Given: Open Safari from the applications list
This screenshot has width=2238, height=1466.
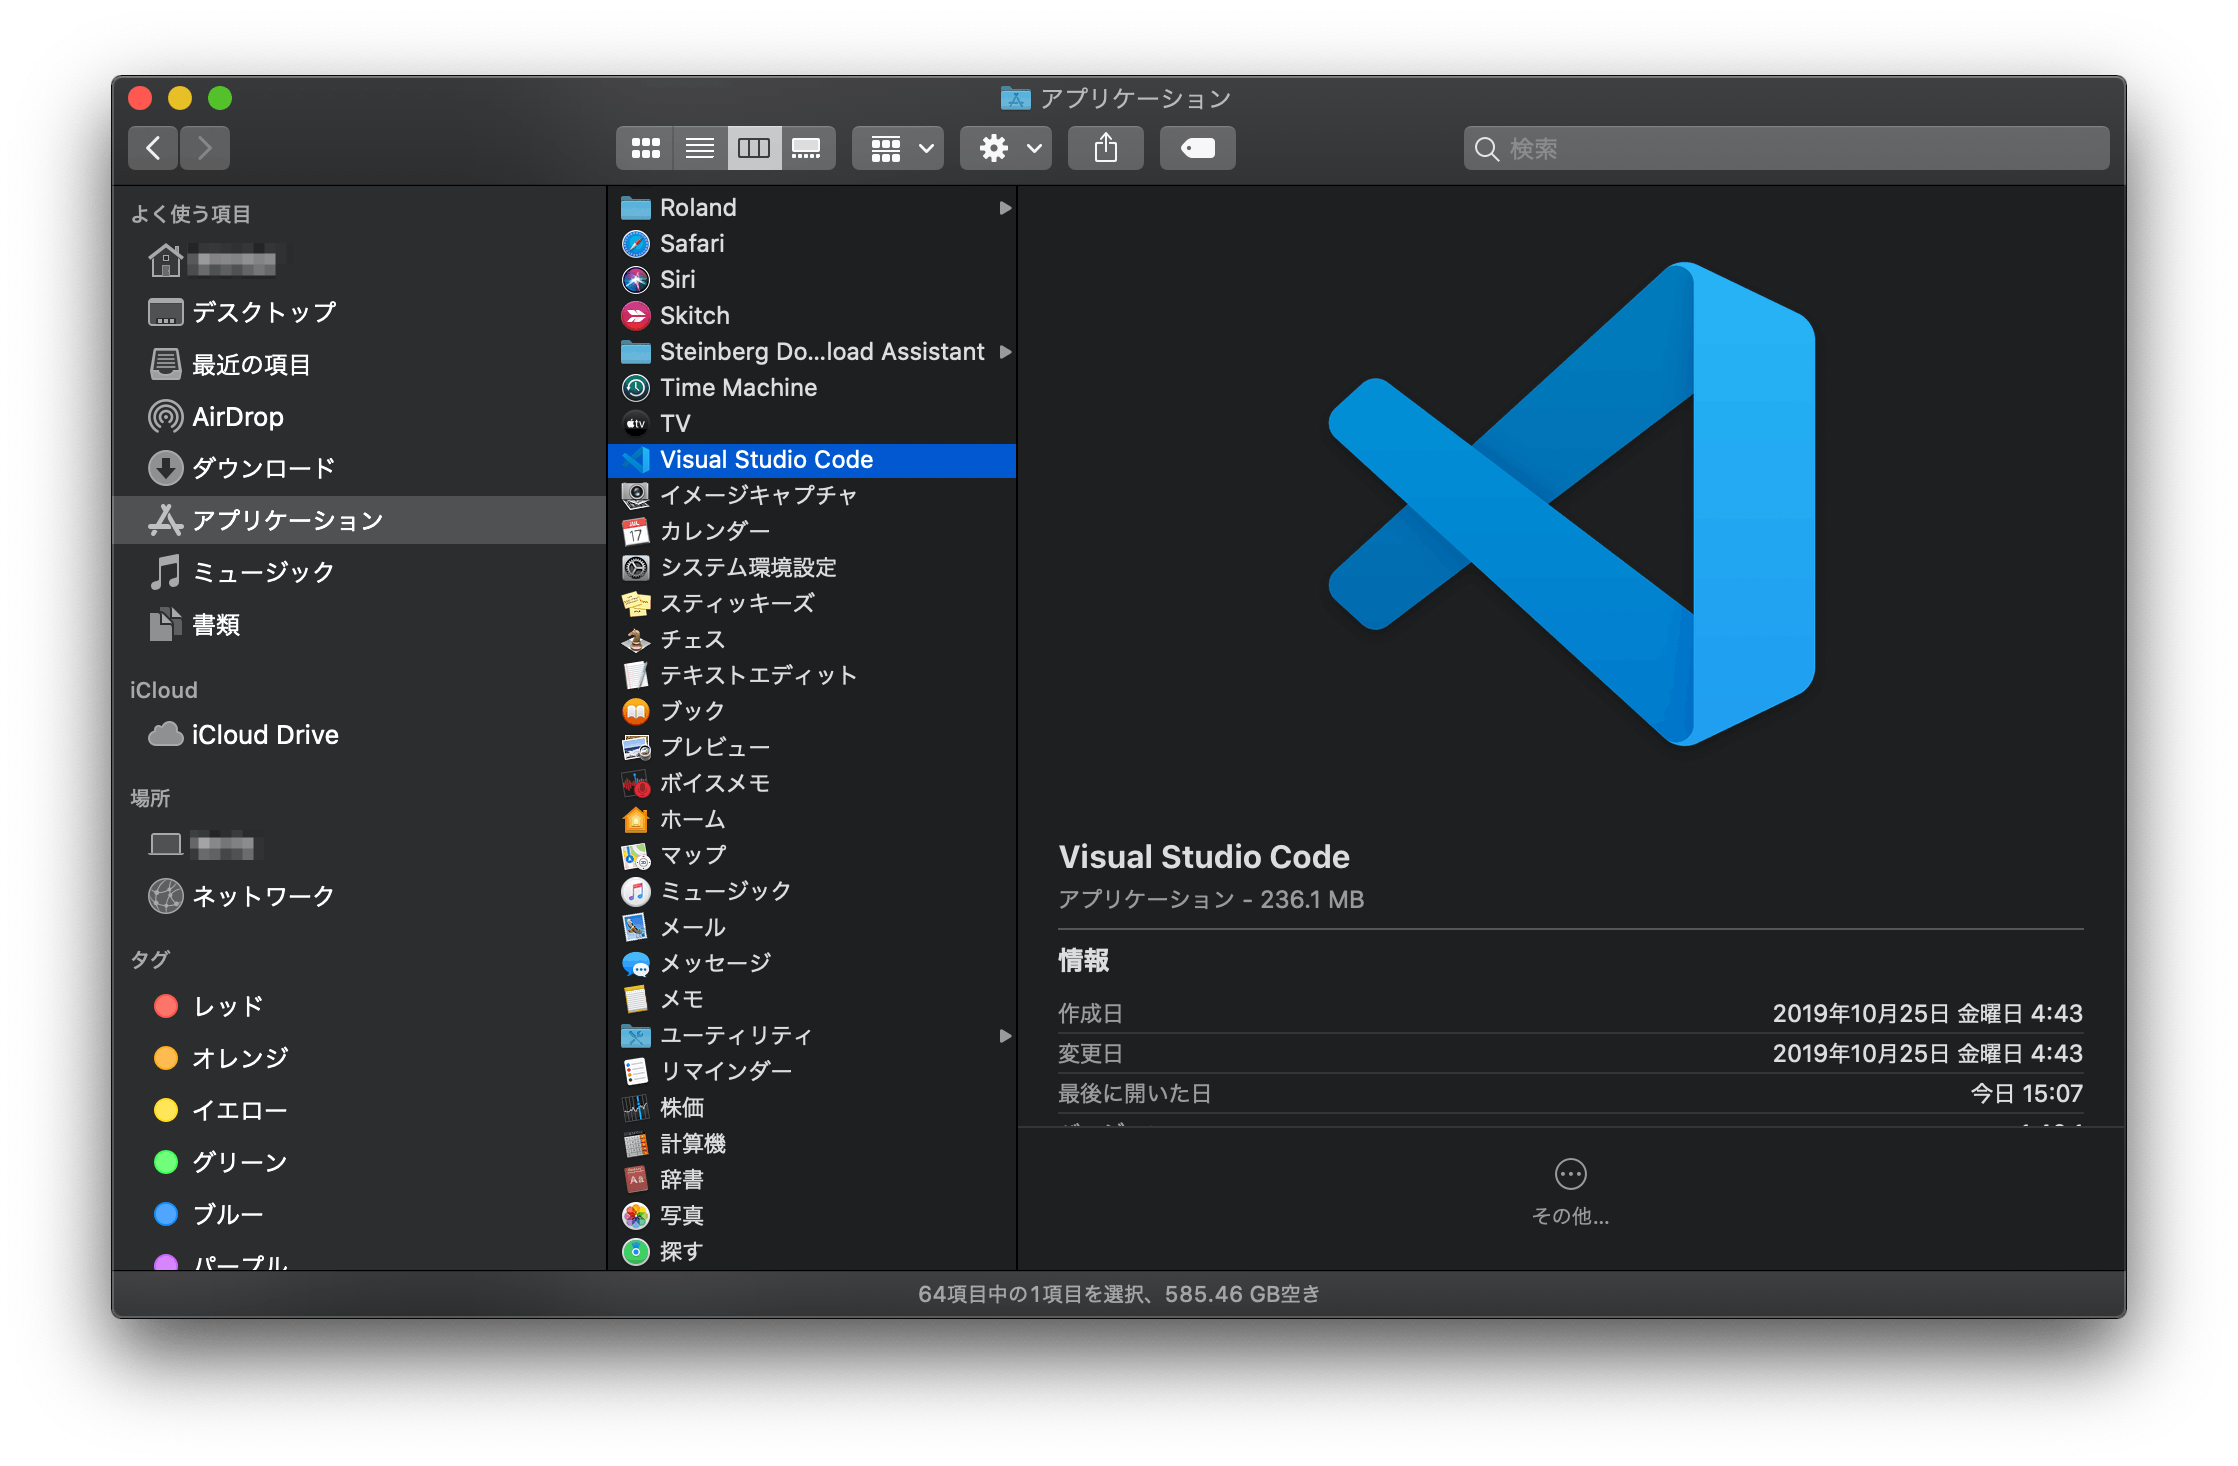Looking at the screenshot, I should tap(692, 243).
